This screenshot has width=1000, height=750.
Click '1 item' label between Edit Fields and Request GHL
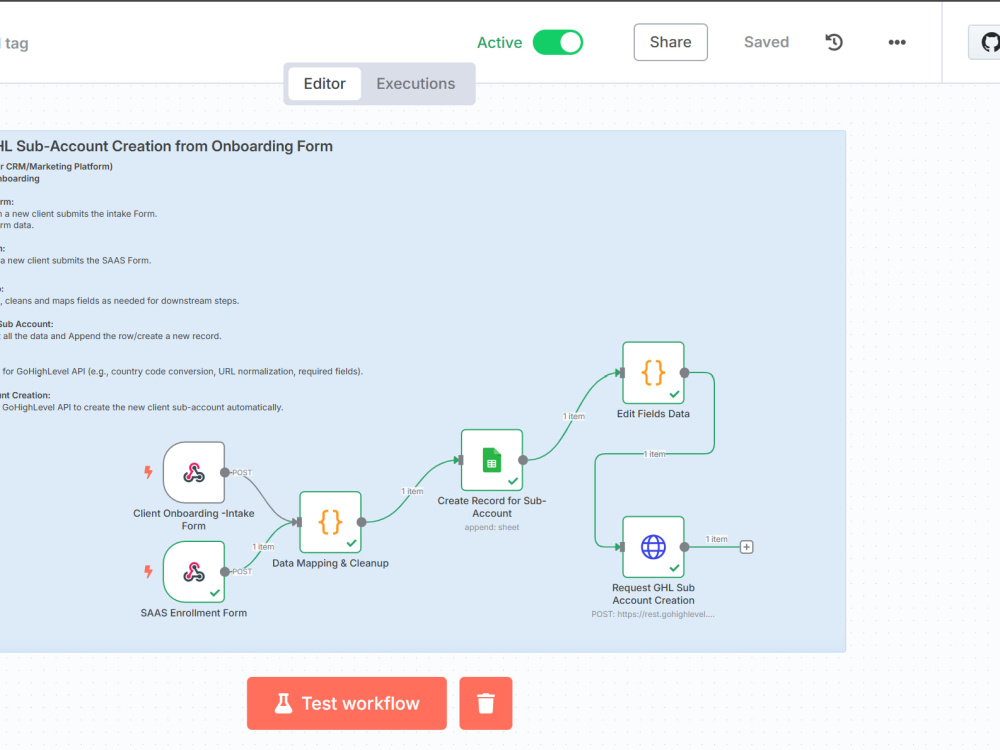(654, 454)
